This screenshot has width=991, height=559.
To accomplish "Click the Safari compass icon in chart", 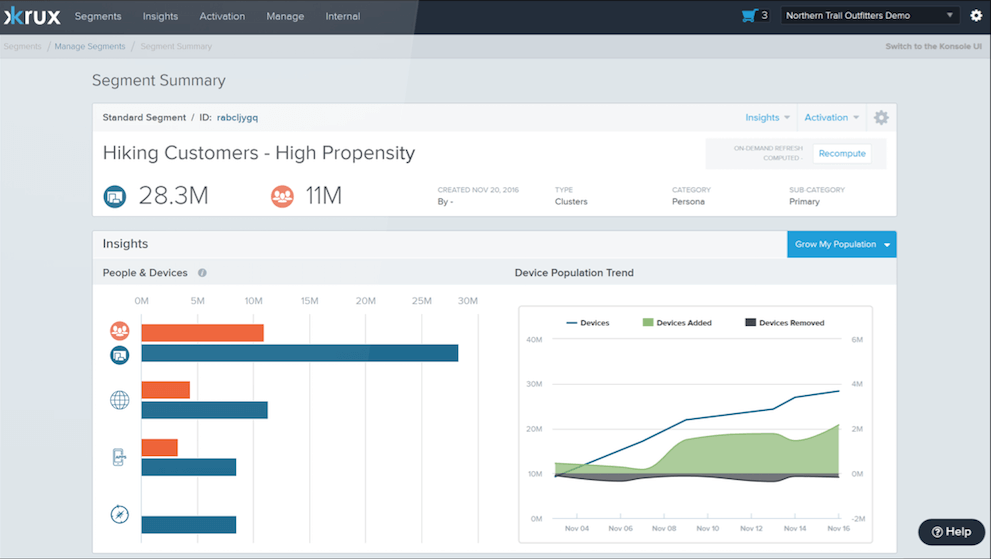I will click(119, 515).
